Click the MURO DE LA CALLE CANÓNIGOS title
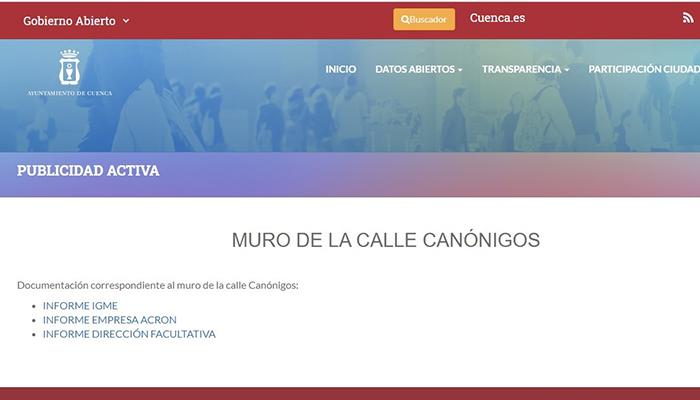The image size is (700, 400). pos(385,240)
